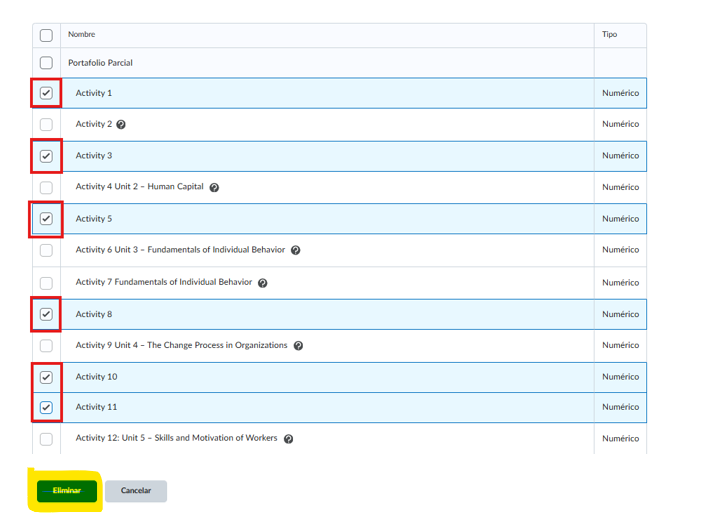
Task: Click help icon next to Activity 7
Action: [x=262, y=283]
